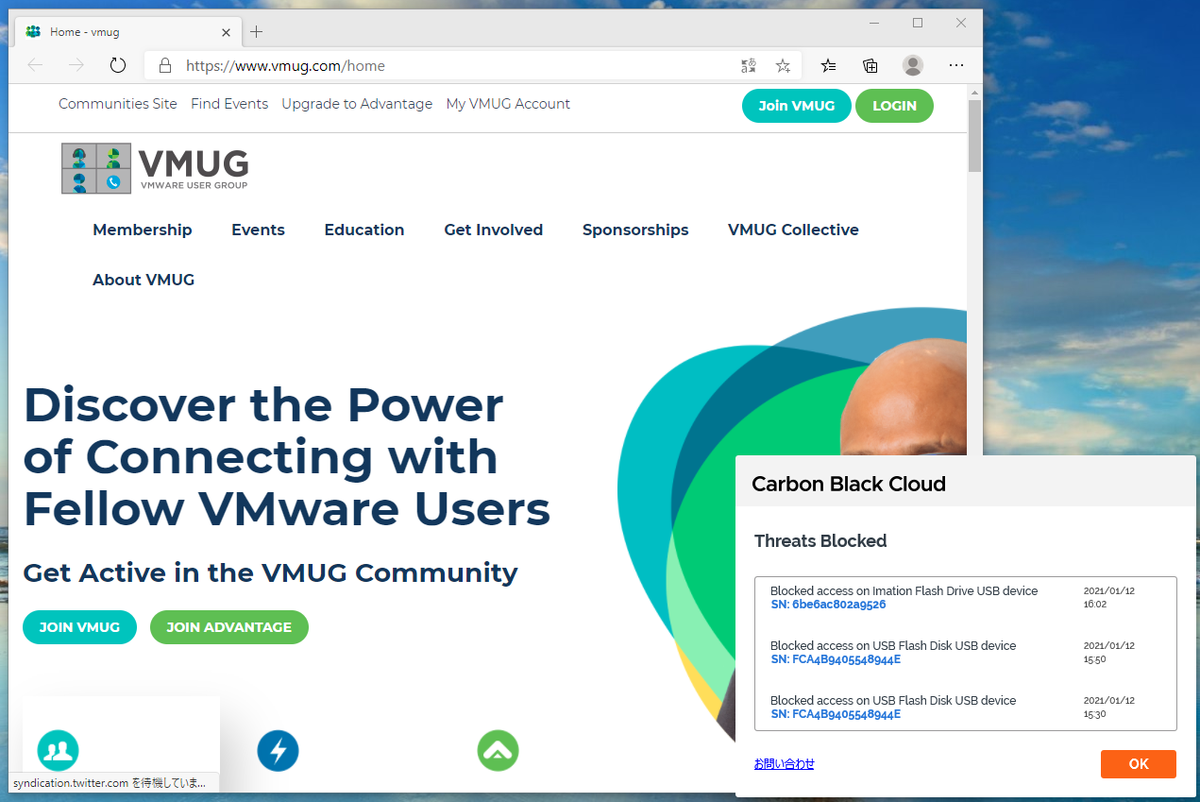Viewport: 1200px width, 802px height.
Task: Close the Home - vmug tab
Action: coord(226,32)
